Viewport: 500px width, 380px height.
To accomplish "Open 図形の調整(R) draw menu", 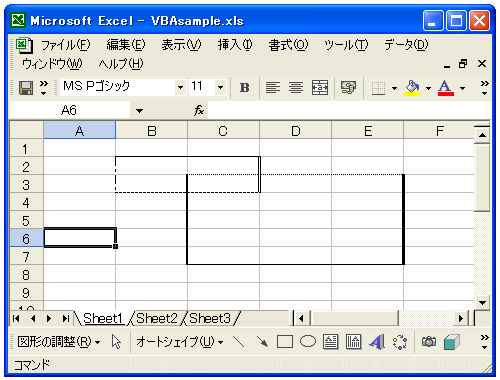I will [x=59, y=342].
